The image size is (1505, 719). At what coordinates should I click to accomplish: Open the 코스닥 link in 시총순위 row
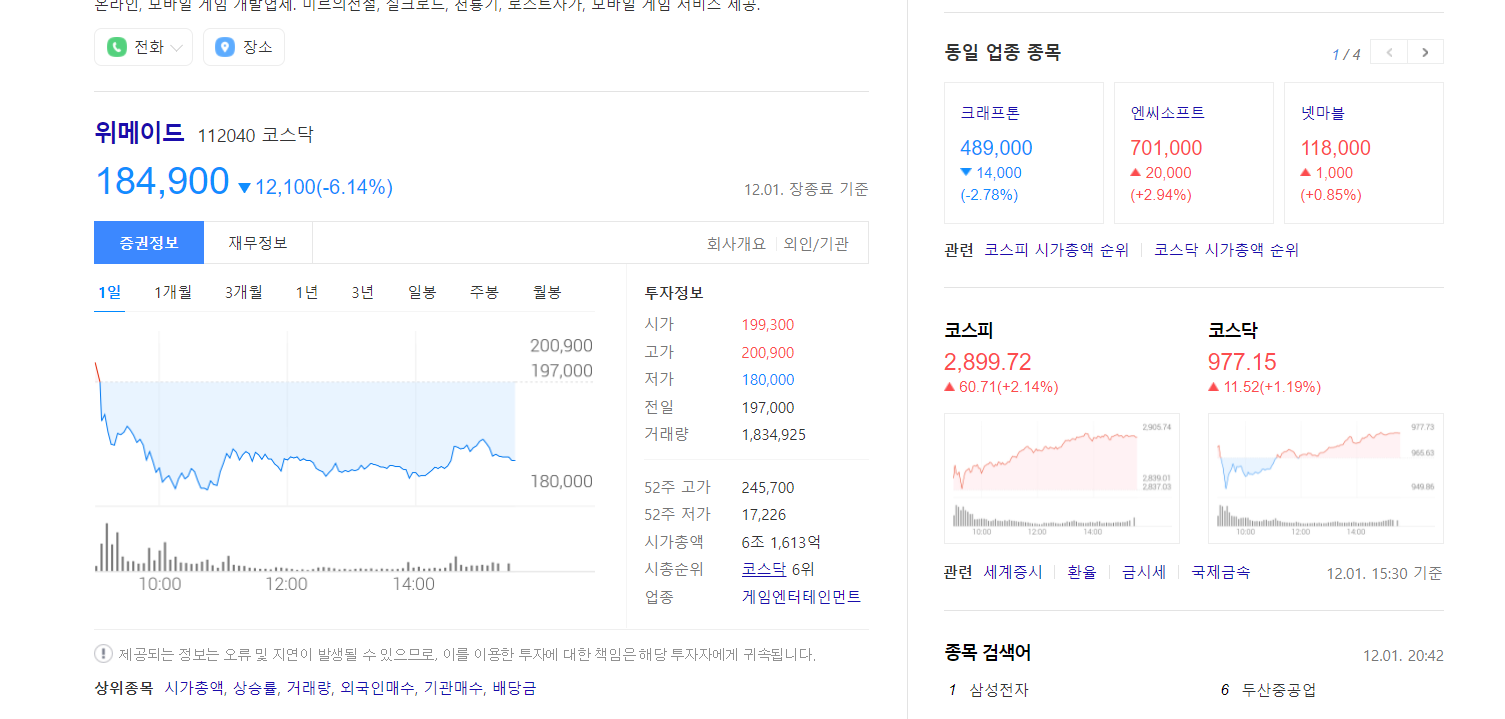coord(763,569)
